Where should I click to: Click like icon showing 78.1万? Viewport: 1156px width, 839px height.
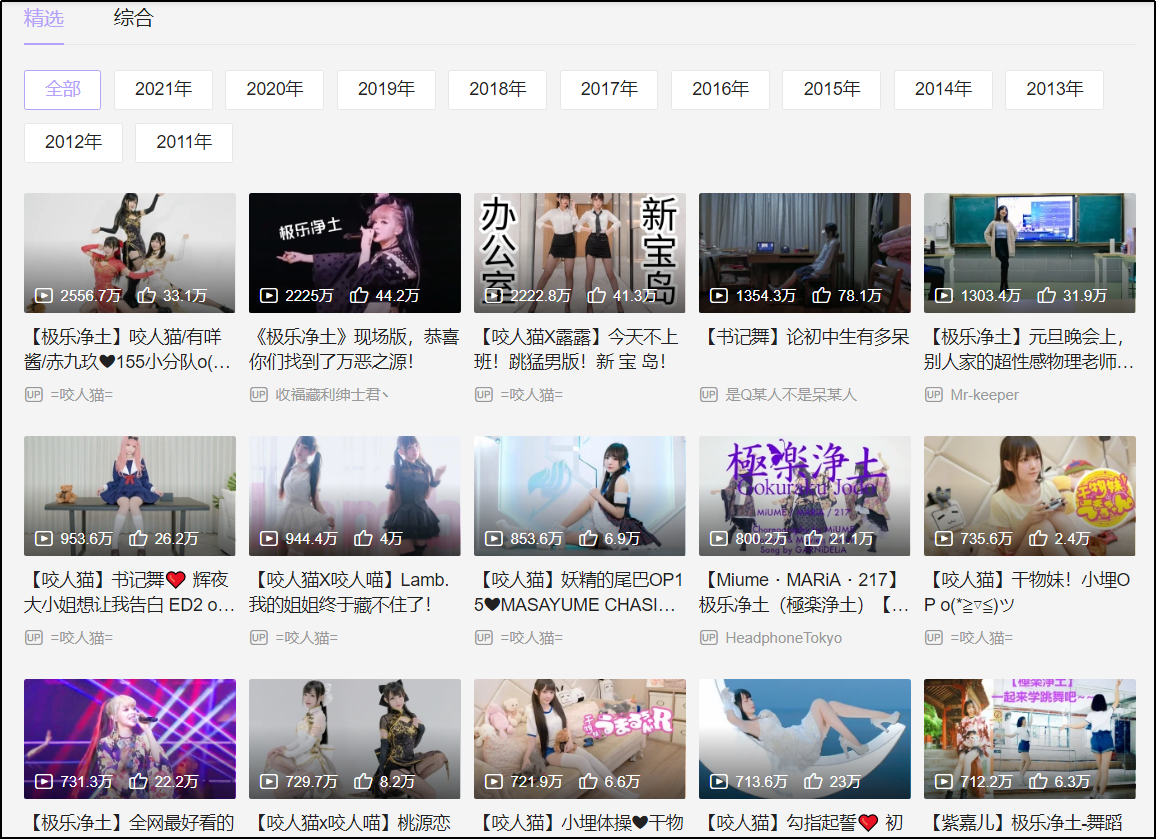821,296
